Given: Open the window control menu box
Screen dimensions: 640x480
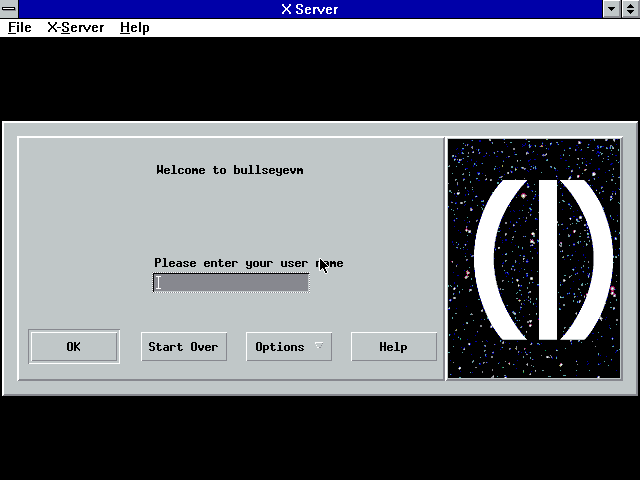Looking at the screenshot, I should (9, 9).
